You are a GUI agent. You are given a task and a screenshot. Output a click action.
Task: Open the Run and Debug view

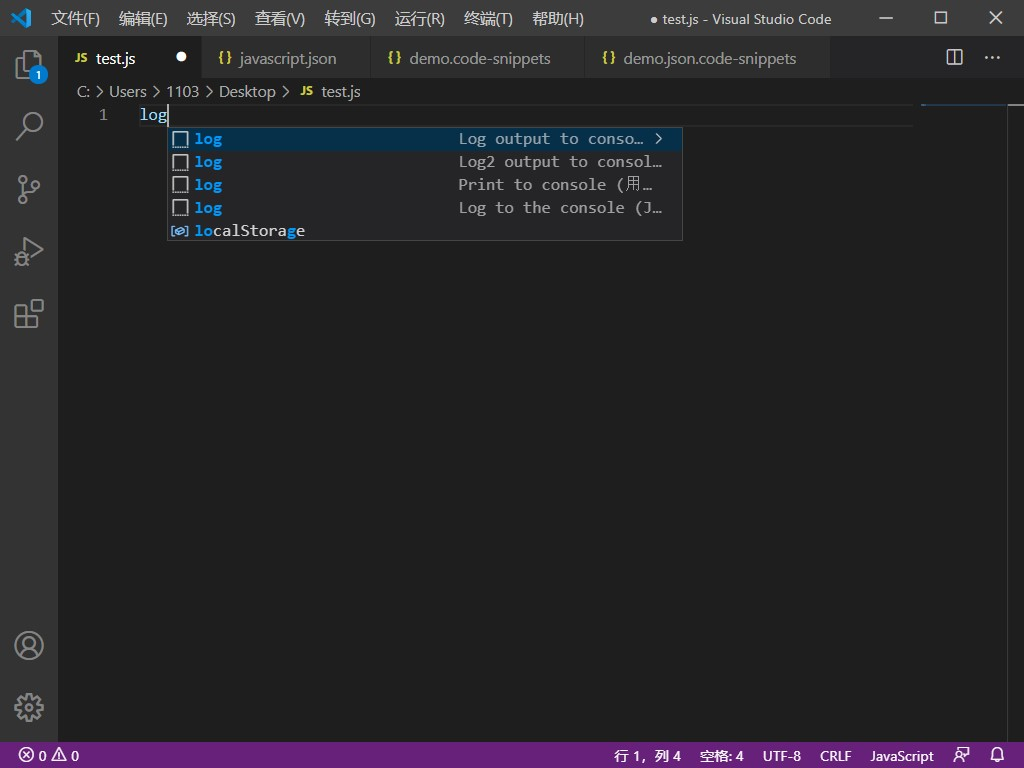(x=29, y=251)
